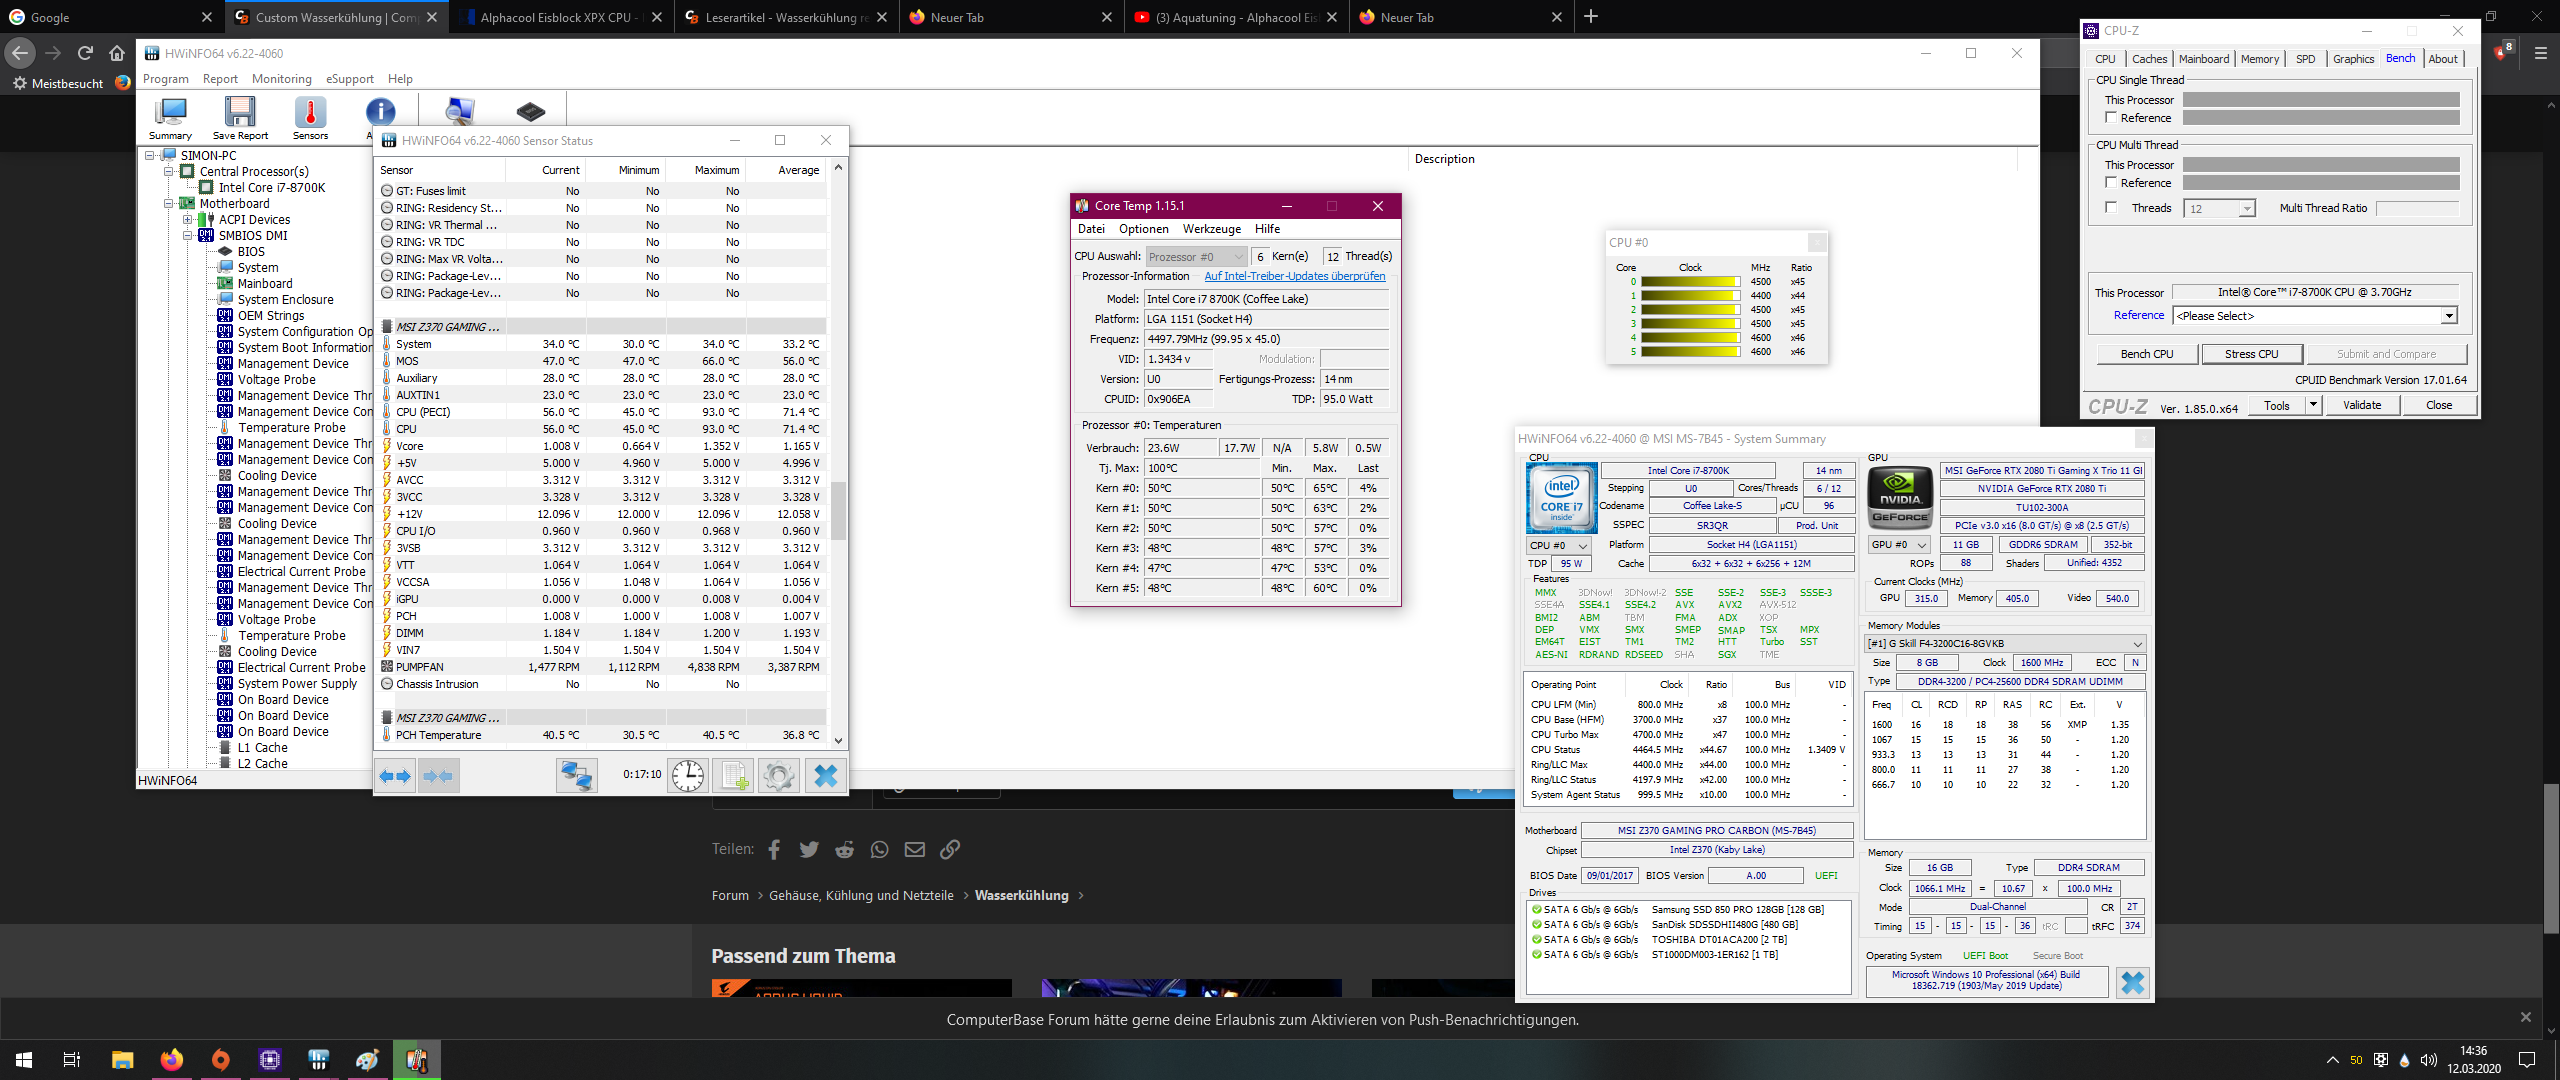Enable Reference checkbox under CPU Single Thread
This screenshot has width=2560, height=1080.
pos(2111,118)
